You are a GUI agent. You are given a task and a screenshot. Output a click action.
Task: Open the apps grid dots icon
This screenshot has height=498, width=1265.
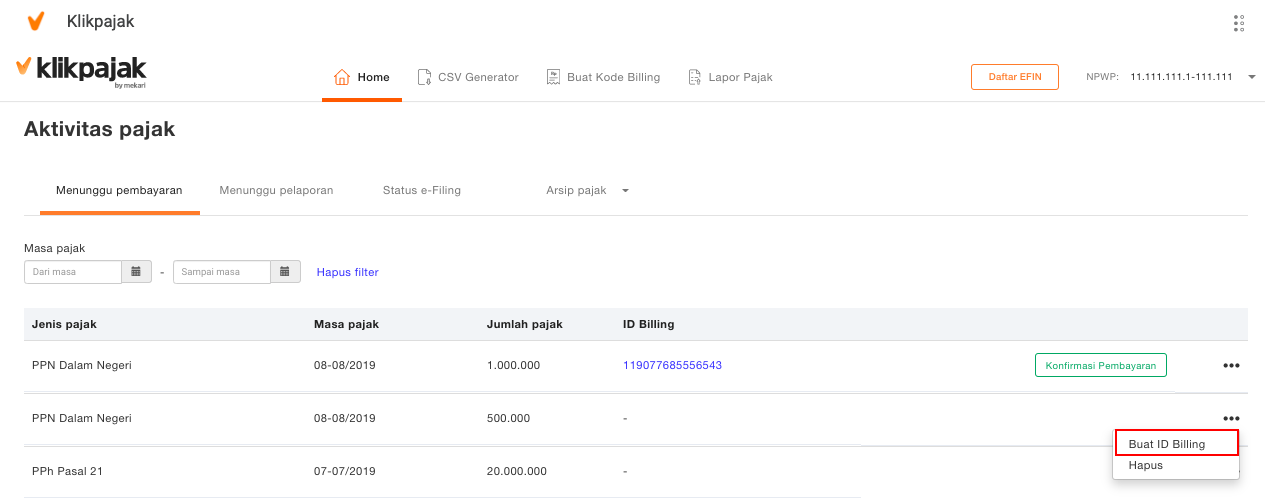click(x=1239, y=22)
